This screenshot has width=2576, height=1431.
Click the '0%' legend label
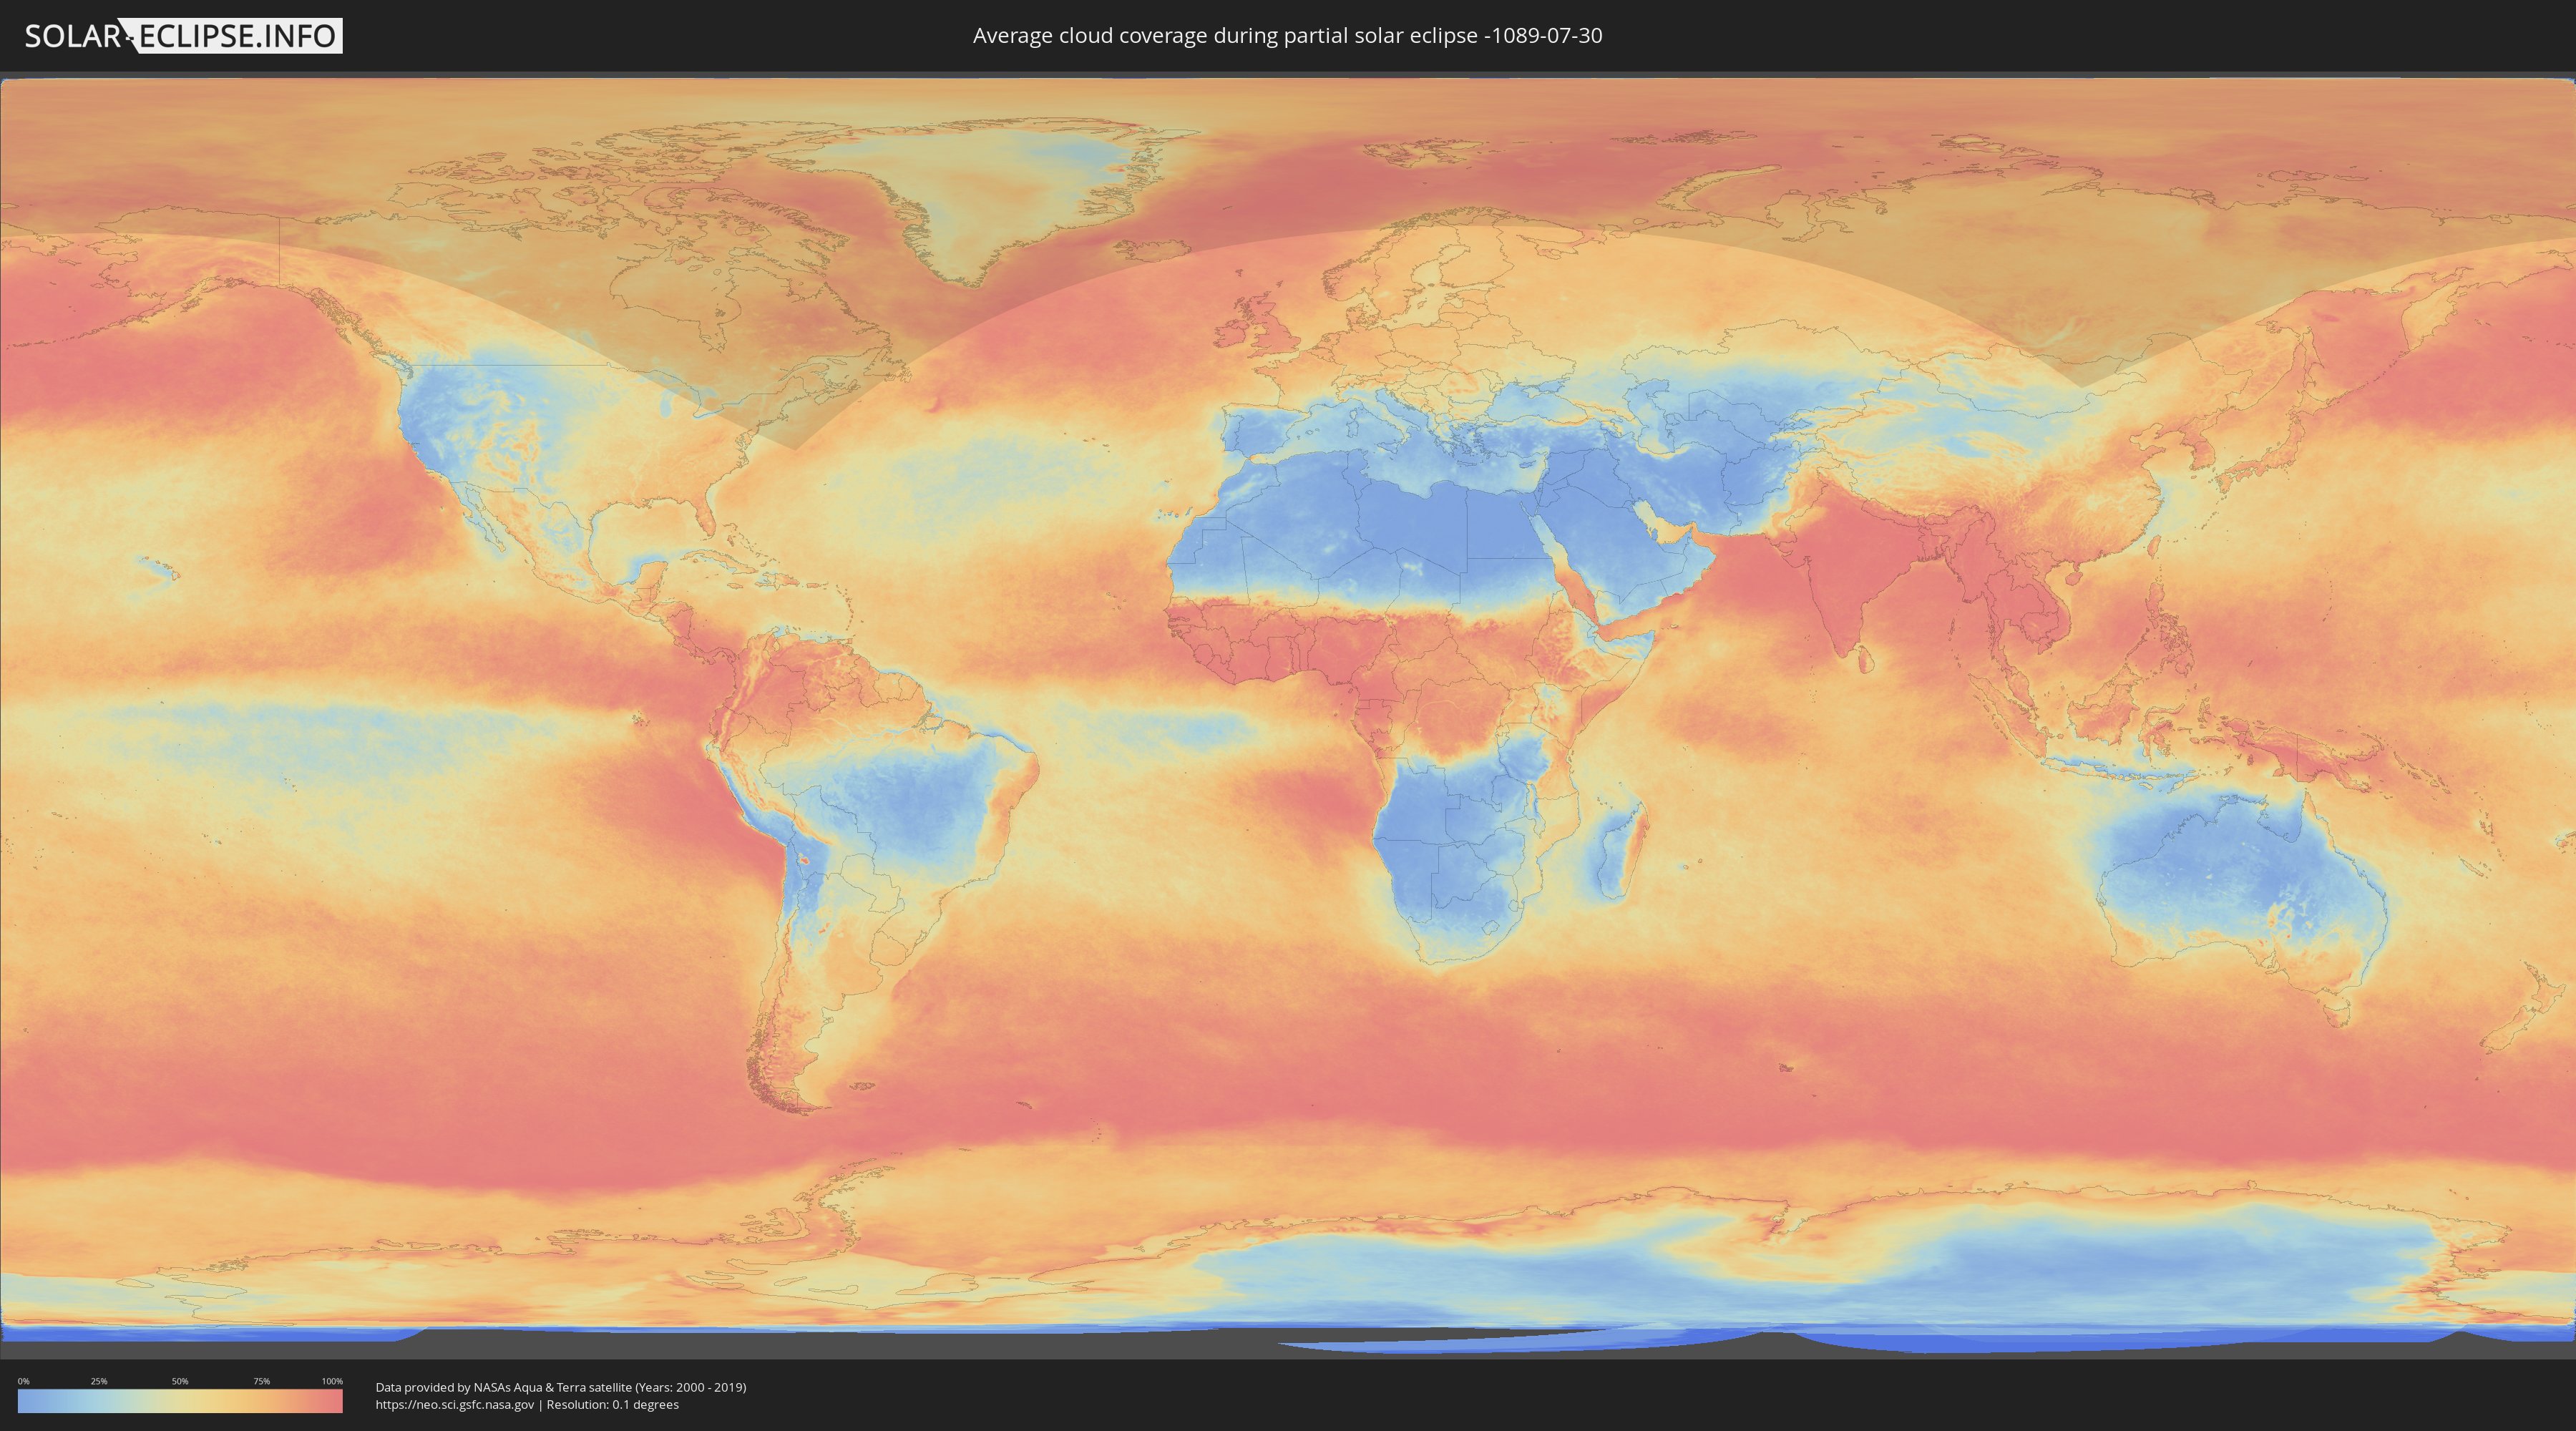tap(23, 1381)
